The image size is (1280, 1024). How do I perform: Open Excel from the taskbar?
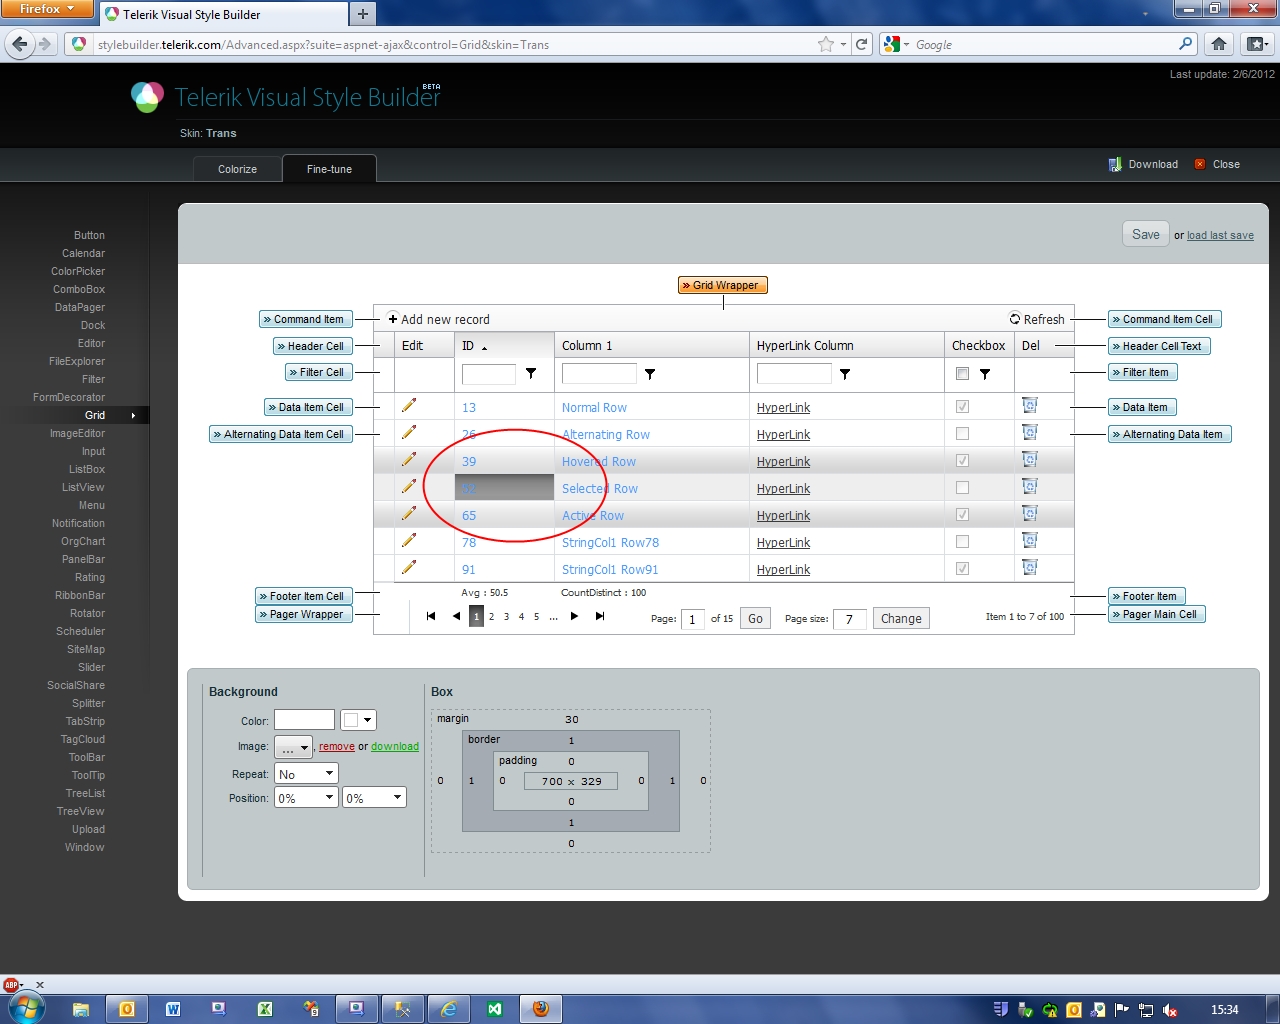[x=265, y=1009]
